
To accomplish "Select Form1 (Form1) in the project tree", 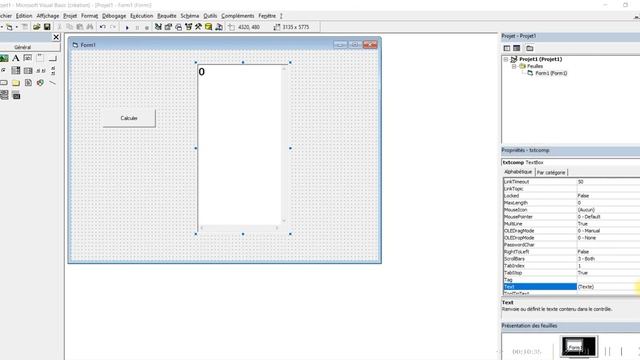I will click(551, 73).
